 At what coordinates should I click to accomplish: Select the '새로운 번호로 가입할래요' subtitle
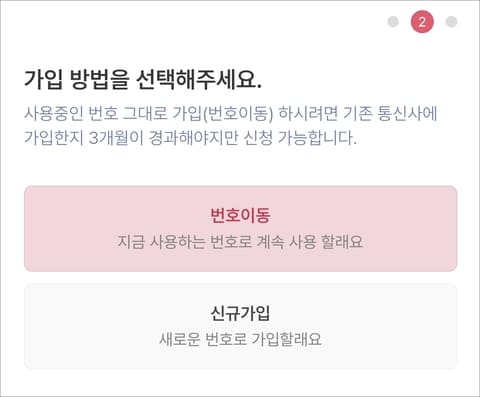tap(240, 339)
